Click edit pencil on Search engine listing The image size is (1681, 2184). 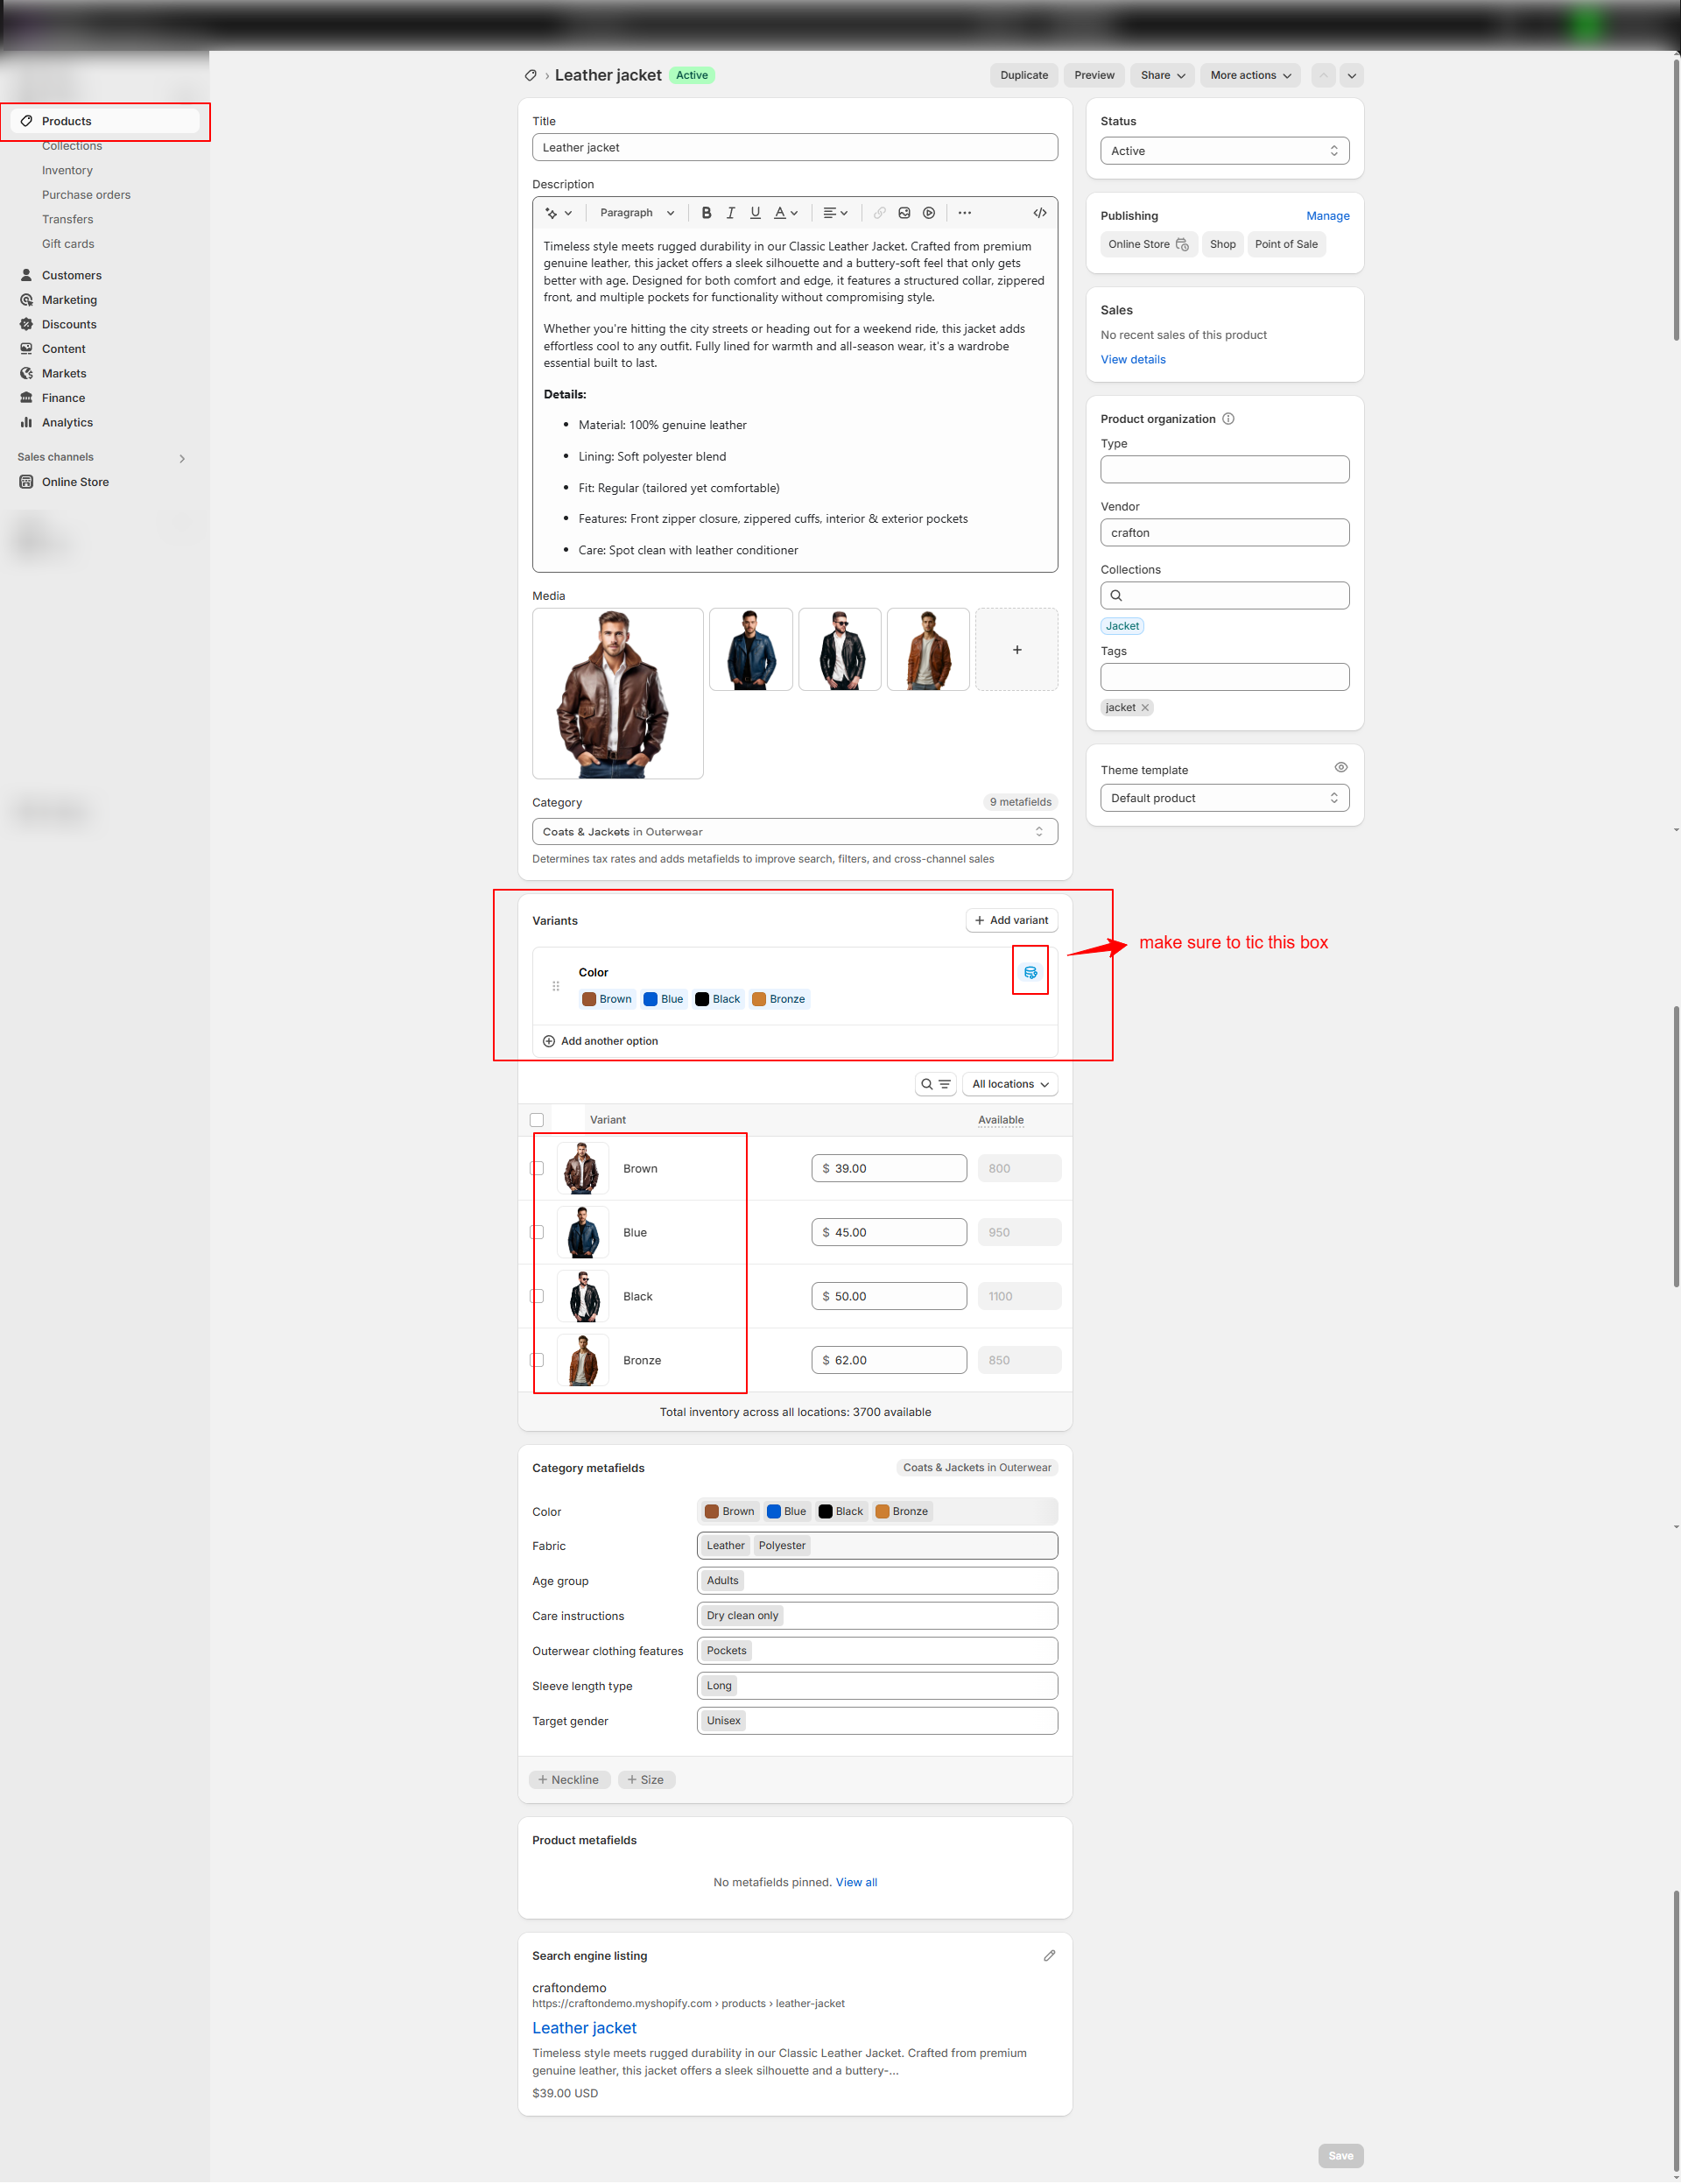tap(1049, 1955)
